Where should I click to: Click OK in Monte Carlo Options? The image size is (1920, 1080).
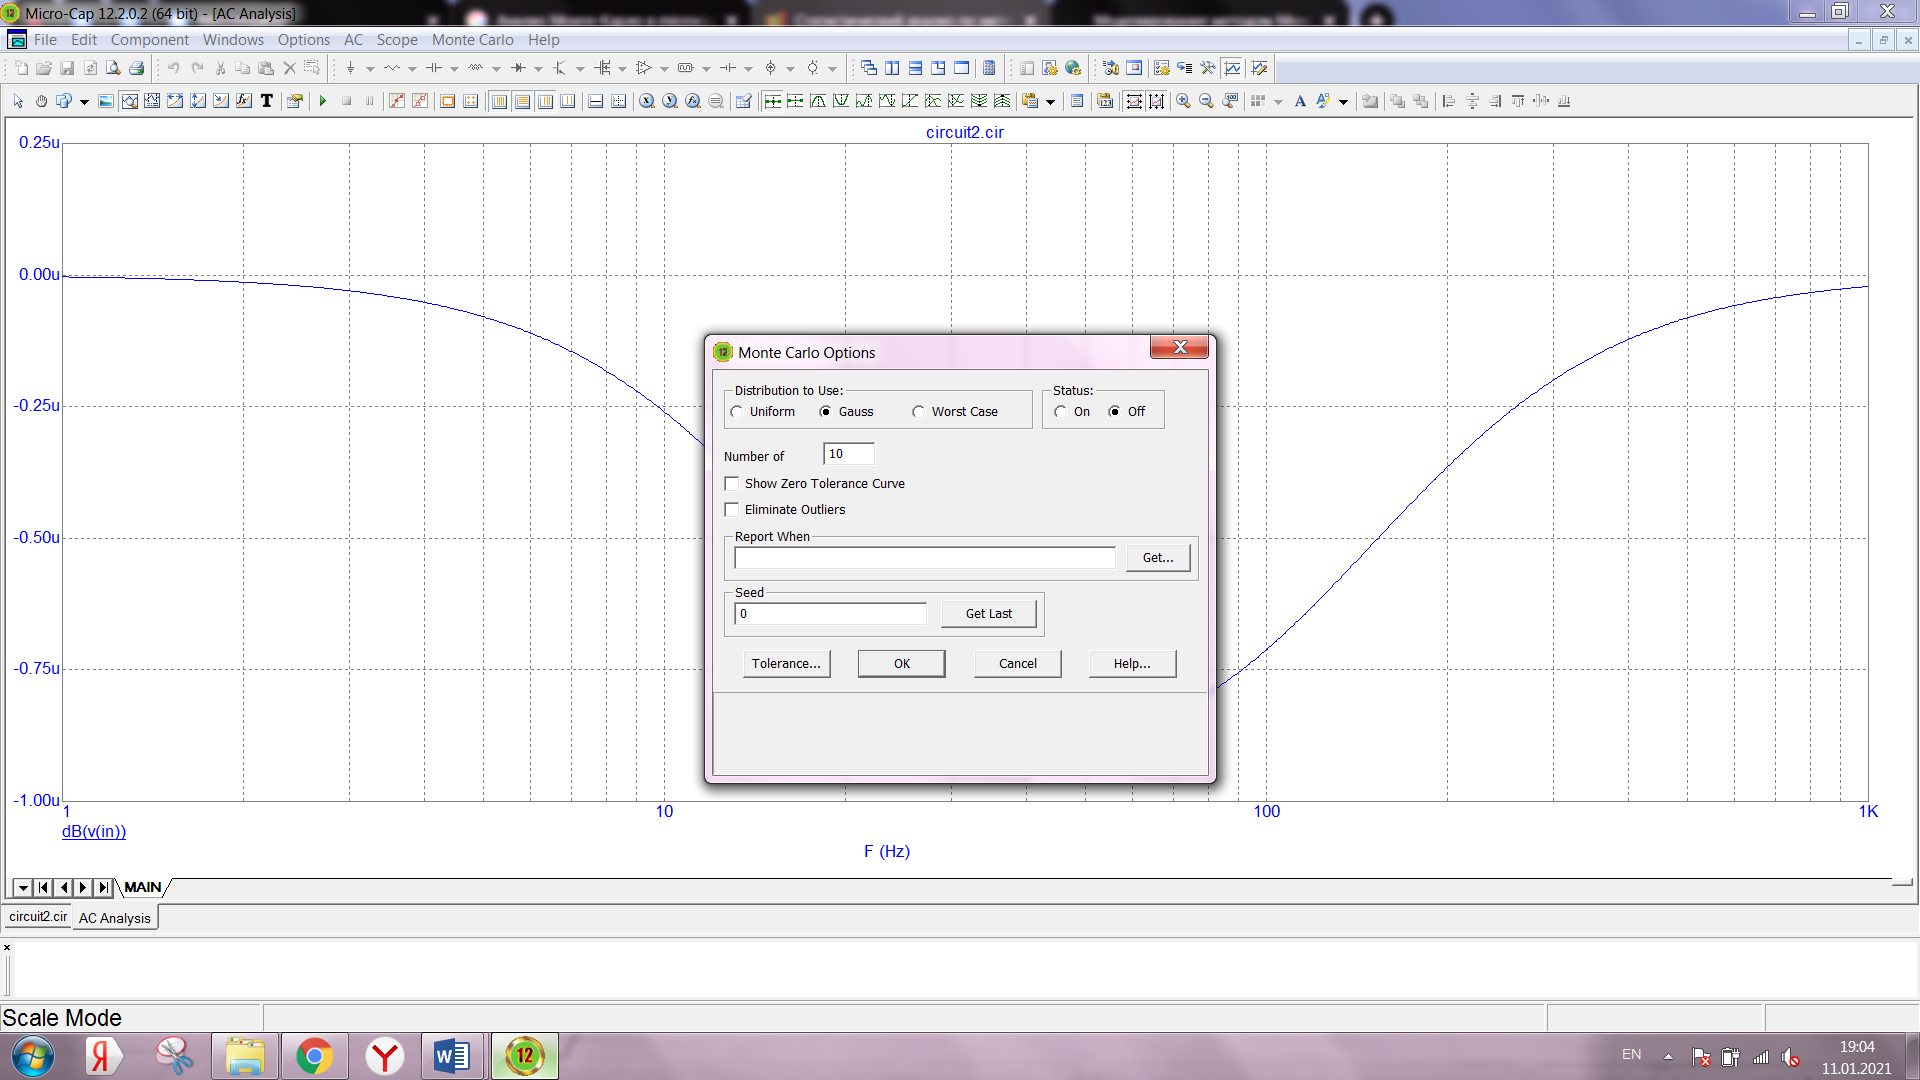pos(902,664)
